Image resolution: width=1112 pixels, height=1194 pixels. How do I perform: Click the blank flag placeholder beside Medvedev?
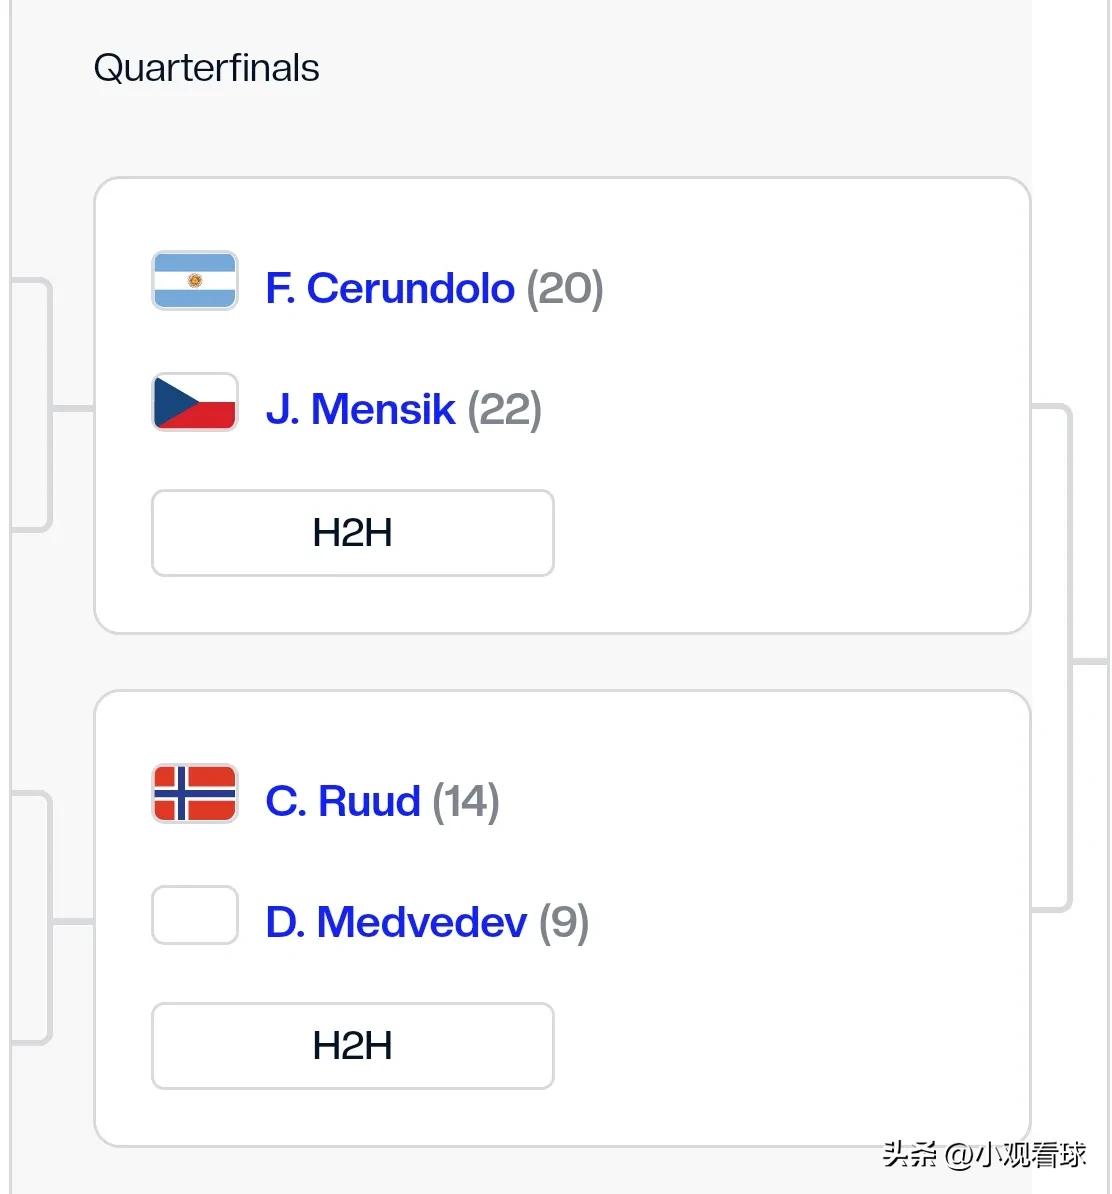[x=195, y=915]
